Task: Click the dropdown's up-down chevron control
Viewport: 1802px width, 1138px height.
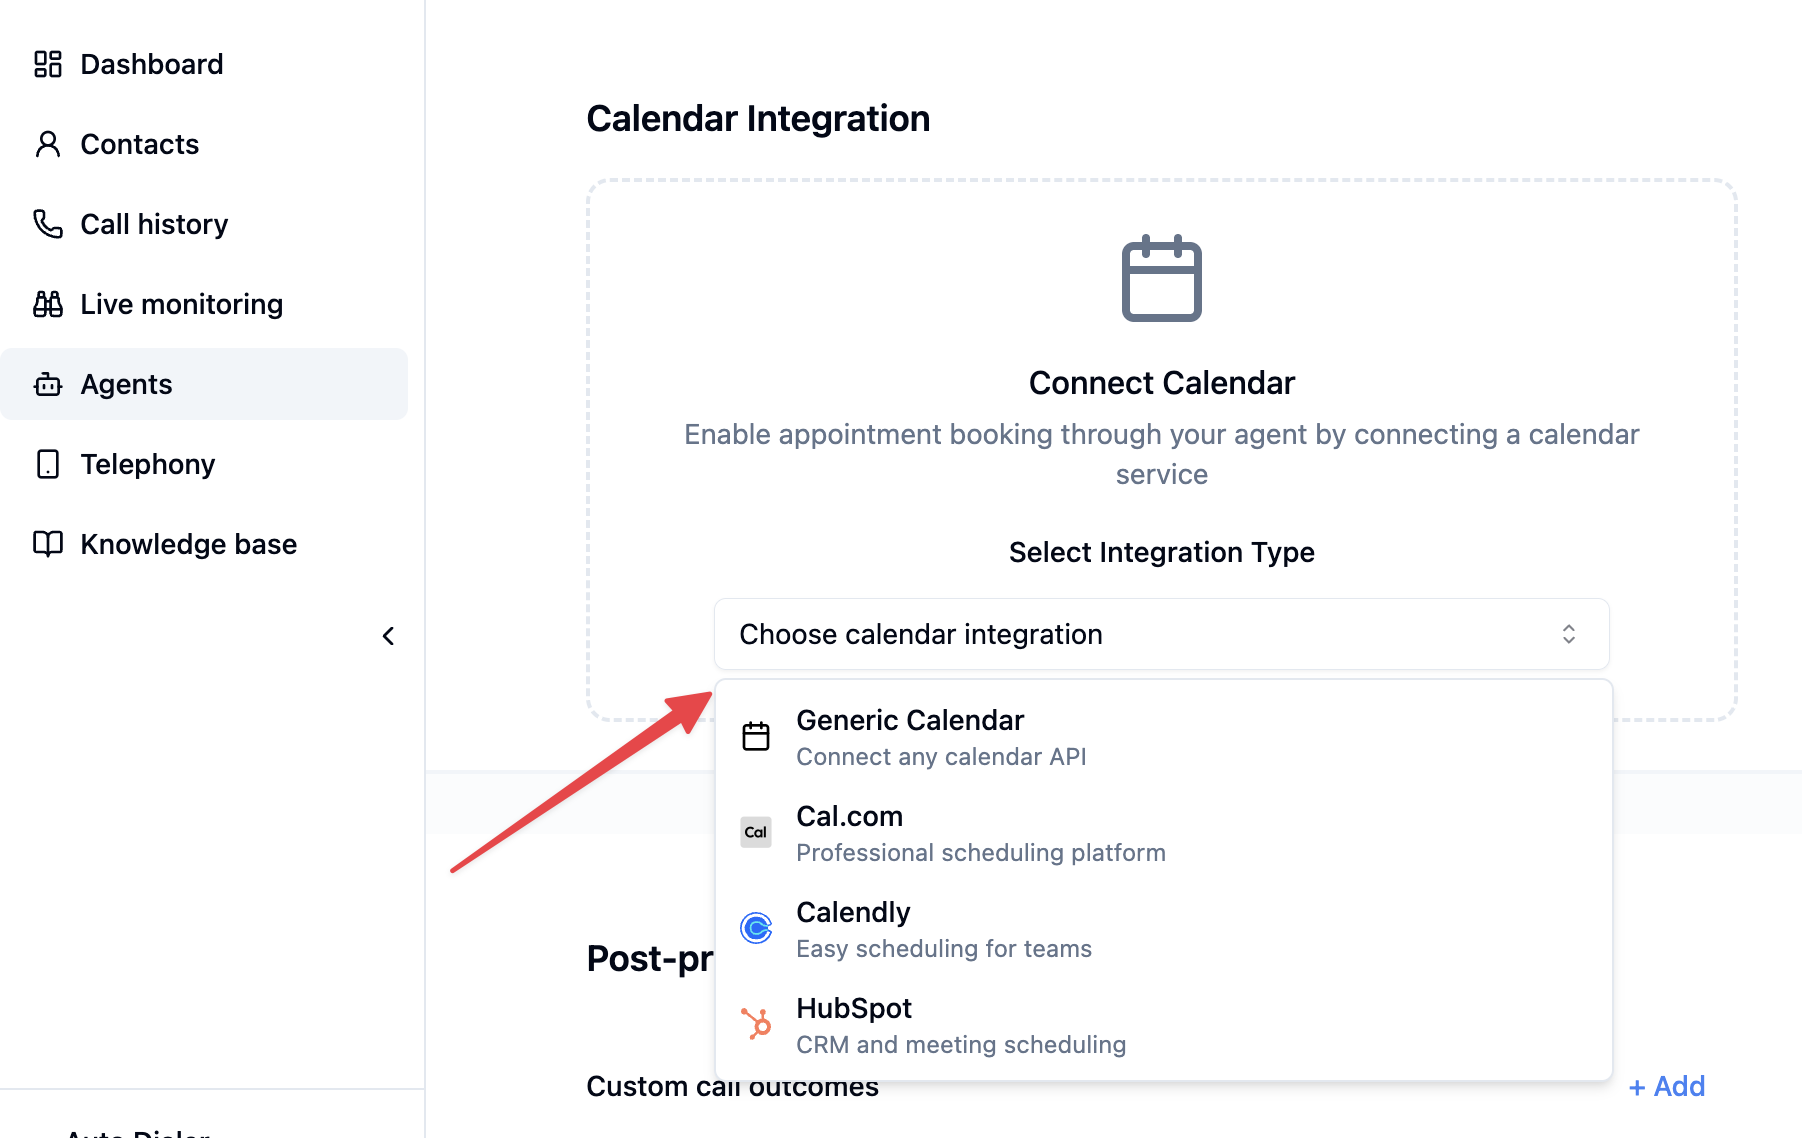Action: [x=1569, y=634]
